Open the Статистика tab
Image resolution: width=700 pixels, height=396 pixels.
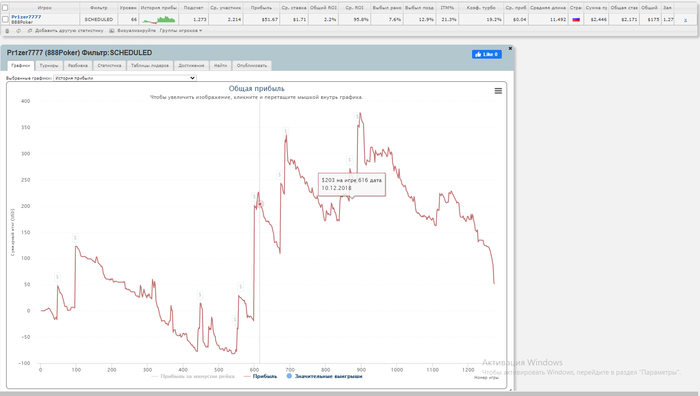[x=109, y=66]
